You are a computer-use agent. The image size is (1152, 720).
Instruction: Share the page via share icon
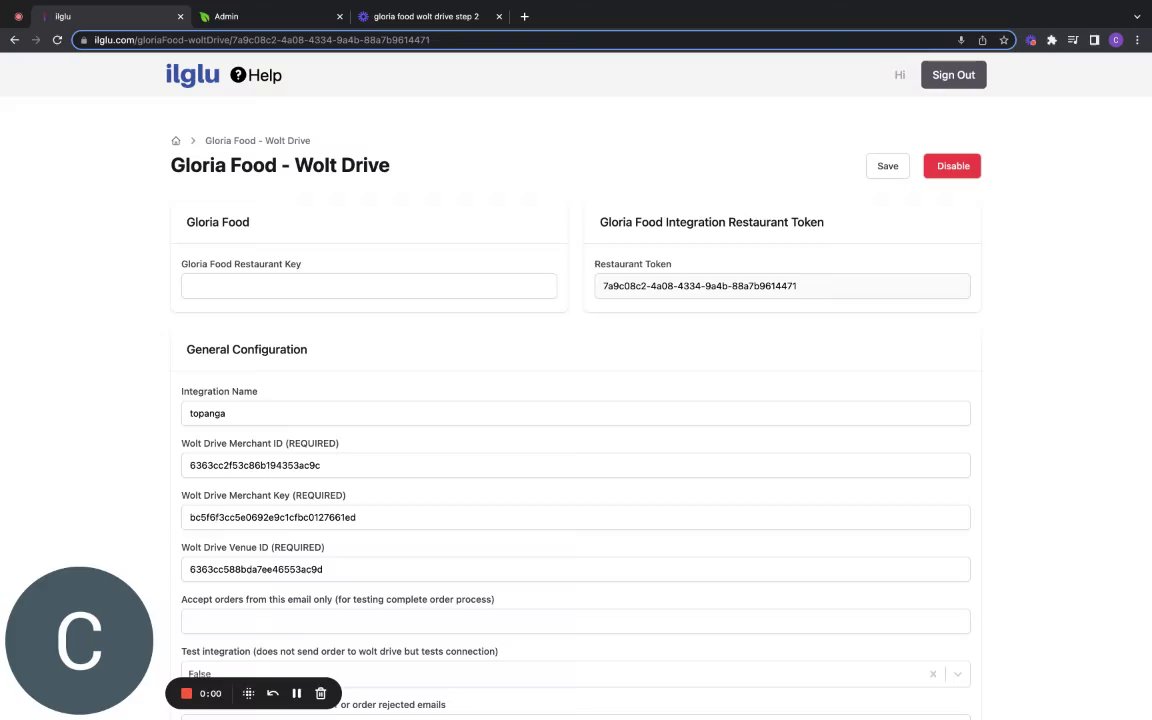click(982, 40)
